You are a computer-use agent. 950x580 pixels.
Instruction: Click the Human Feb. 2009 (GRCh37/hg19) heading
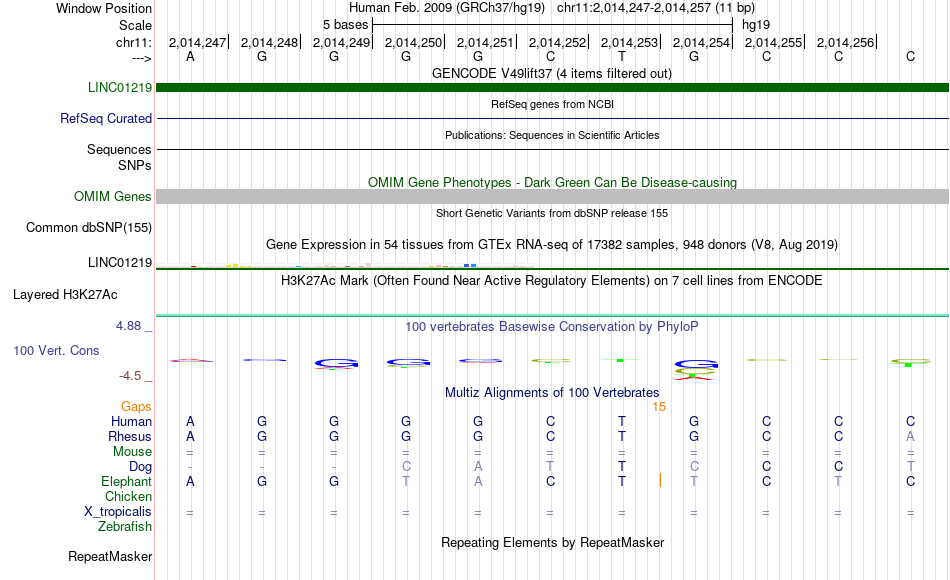[x=447, y=8]
